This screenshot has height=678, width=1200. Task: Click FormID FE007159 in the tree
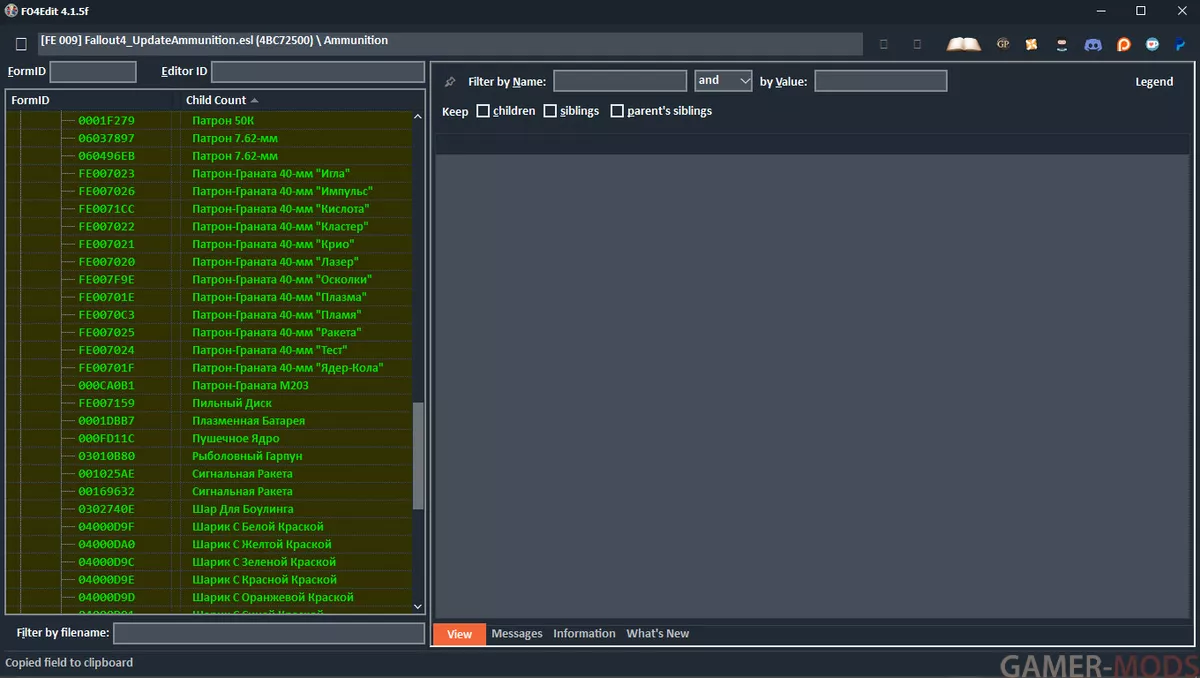coord(106,403)
